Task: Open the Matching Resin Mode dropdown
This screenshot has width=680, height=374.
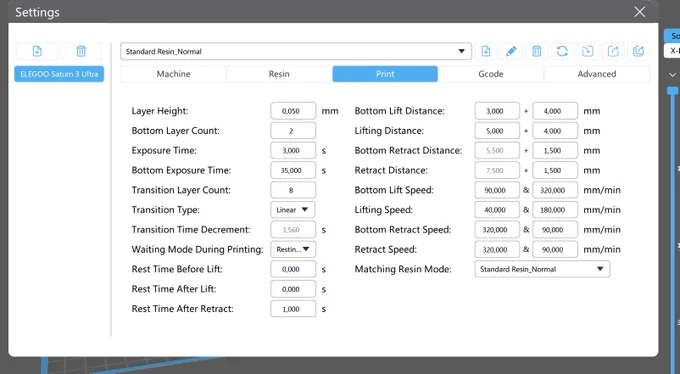Action: tap(542, 269)
